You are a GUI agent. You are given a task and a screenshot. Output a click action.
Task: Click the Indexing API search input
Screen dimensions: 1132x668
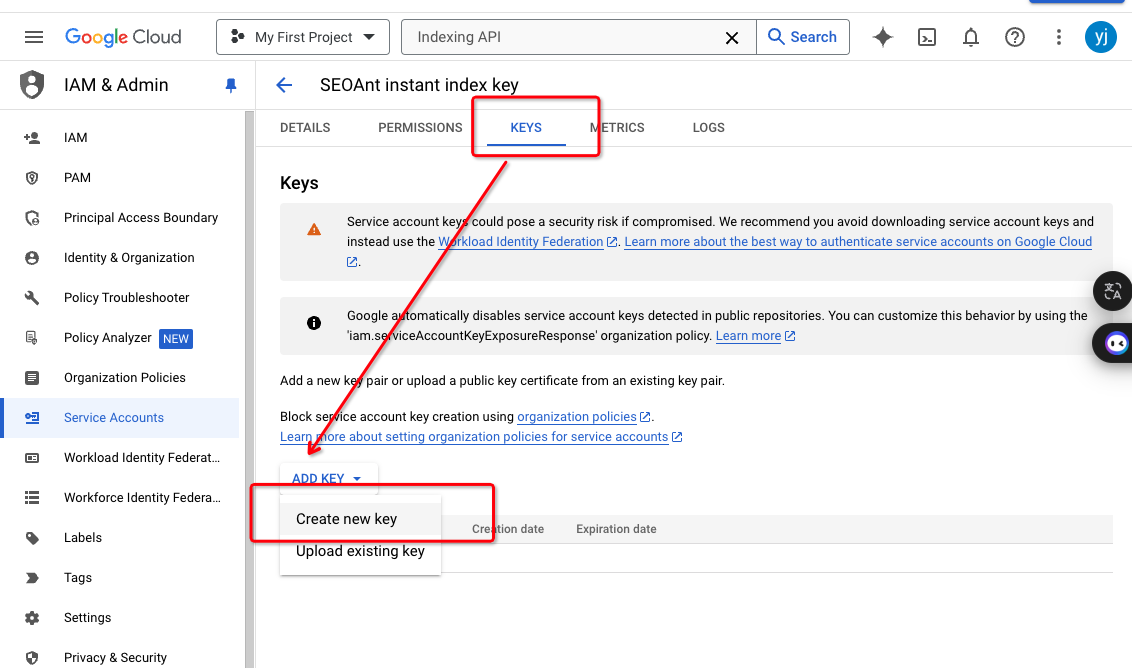565,37
